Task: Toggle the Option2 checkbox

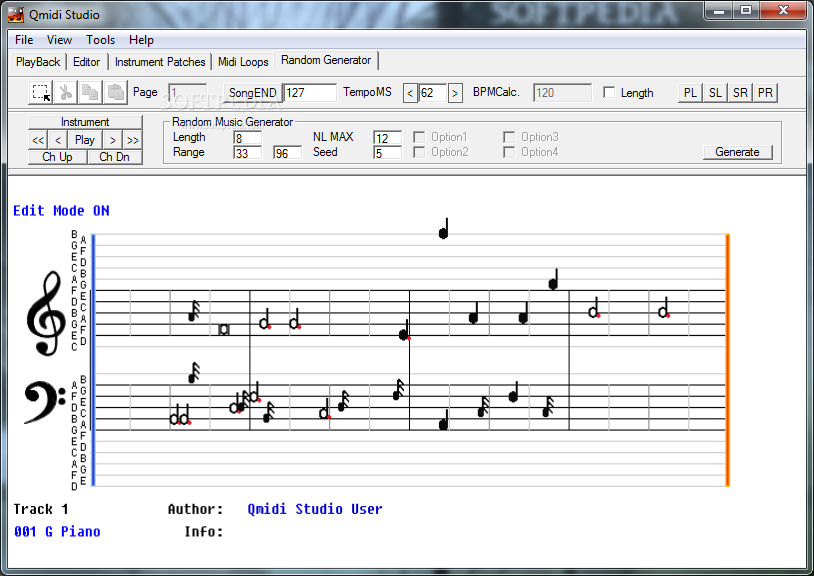Action: pos(419,152)
